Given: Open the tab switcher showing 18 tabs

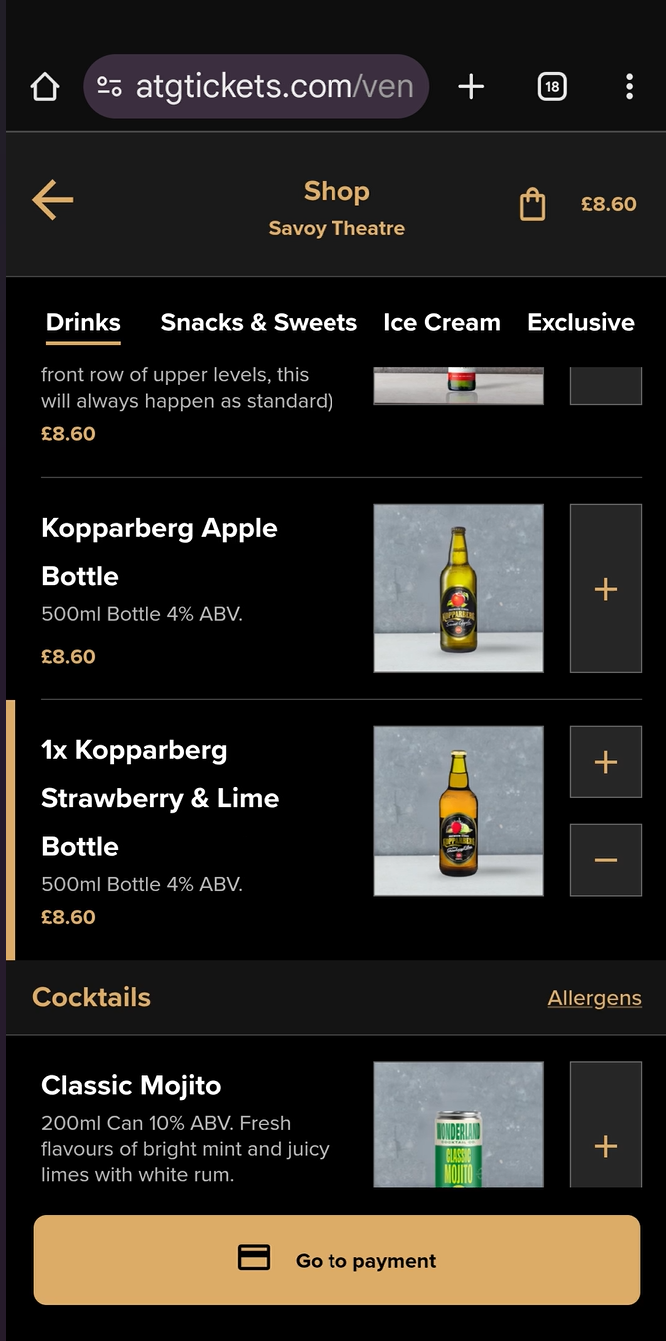Looking at the screenshot, I should (x=552, y=87).
